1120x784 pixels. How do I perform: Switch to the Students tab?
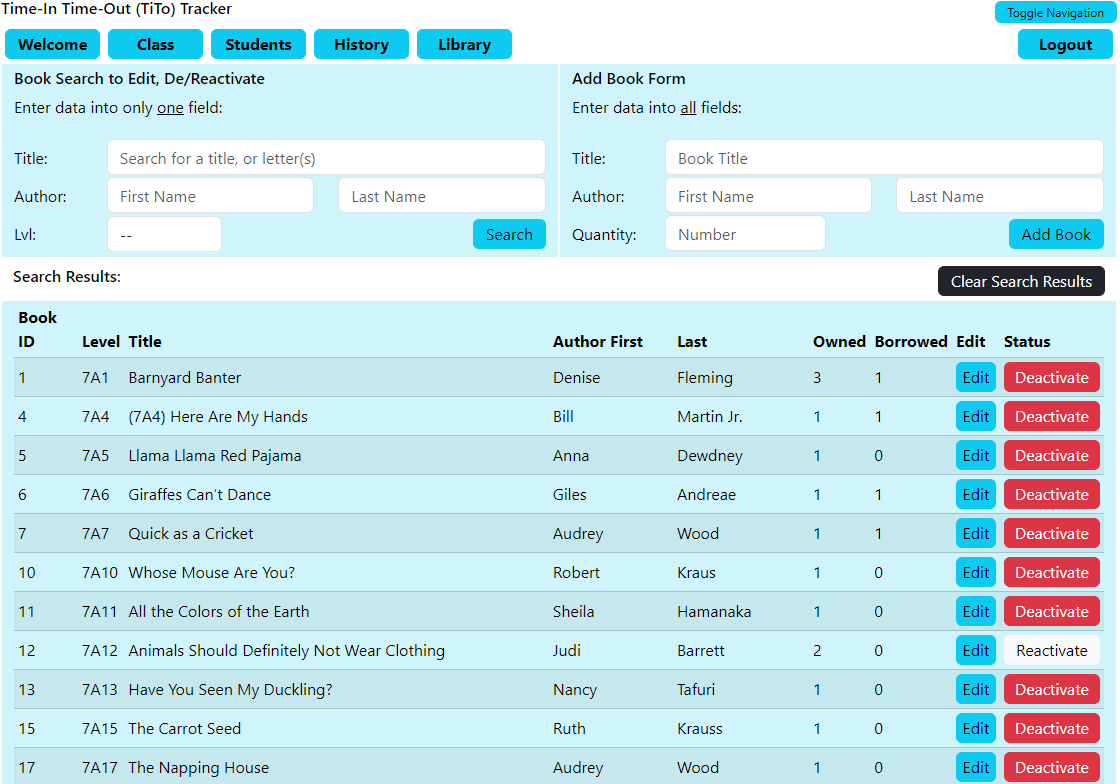[258, 44]
